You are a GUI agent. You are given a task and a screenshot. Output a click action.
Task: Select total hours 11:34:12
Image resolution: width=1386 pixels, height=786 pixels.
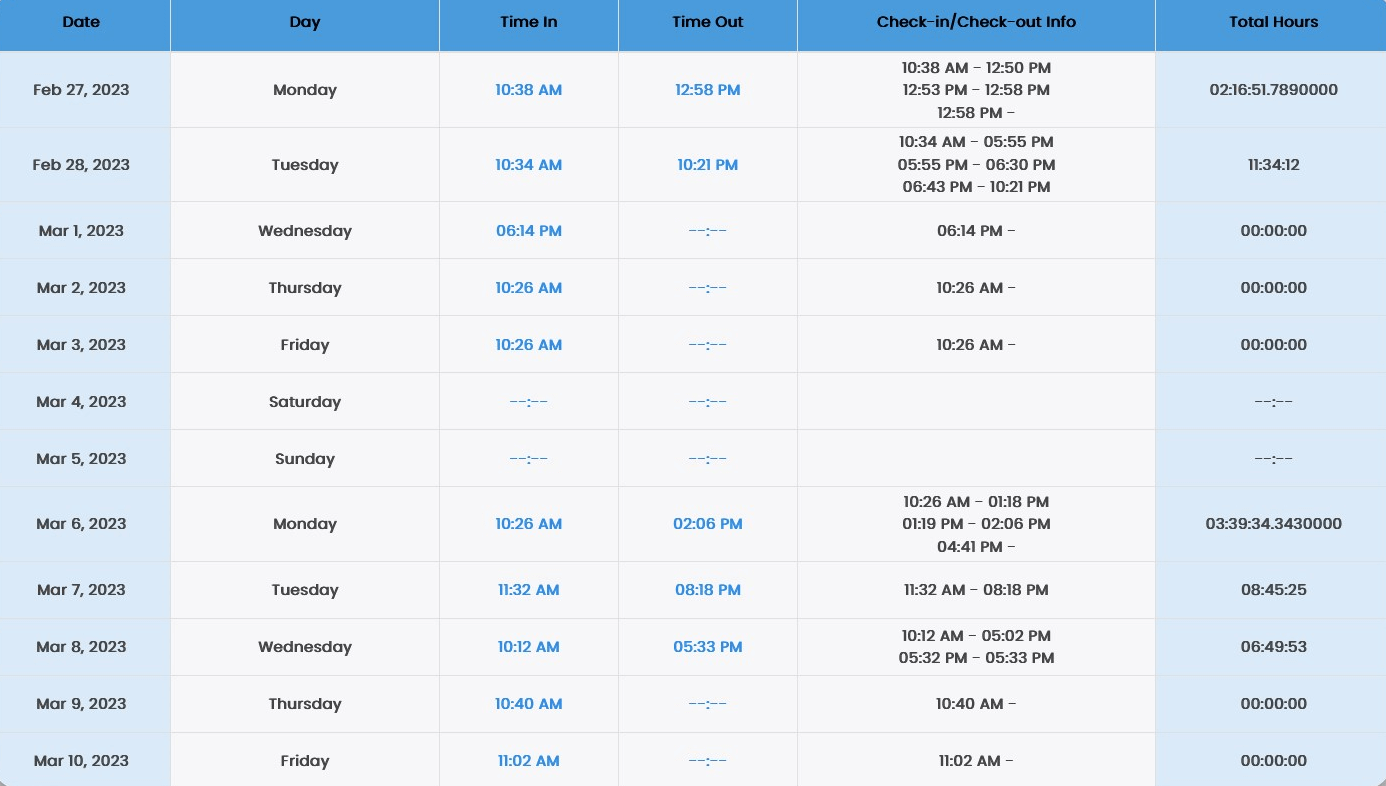[x=1274, y=165]
